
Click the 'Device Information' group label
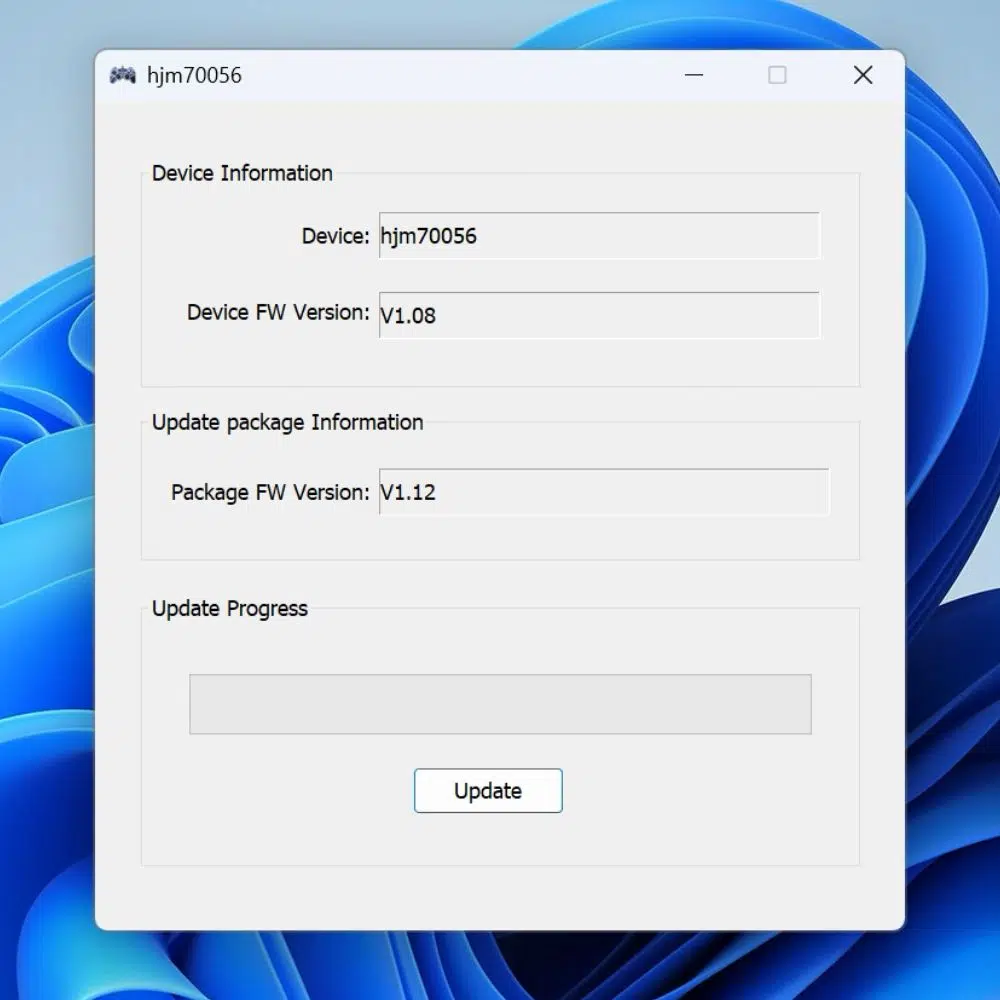click(242, 173)
